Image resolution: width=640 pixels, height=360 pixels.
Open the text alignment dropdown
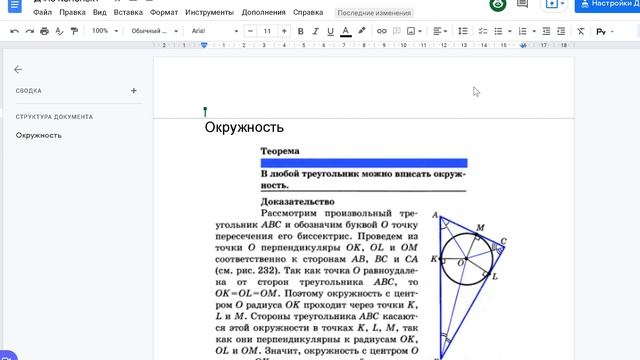440,31
